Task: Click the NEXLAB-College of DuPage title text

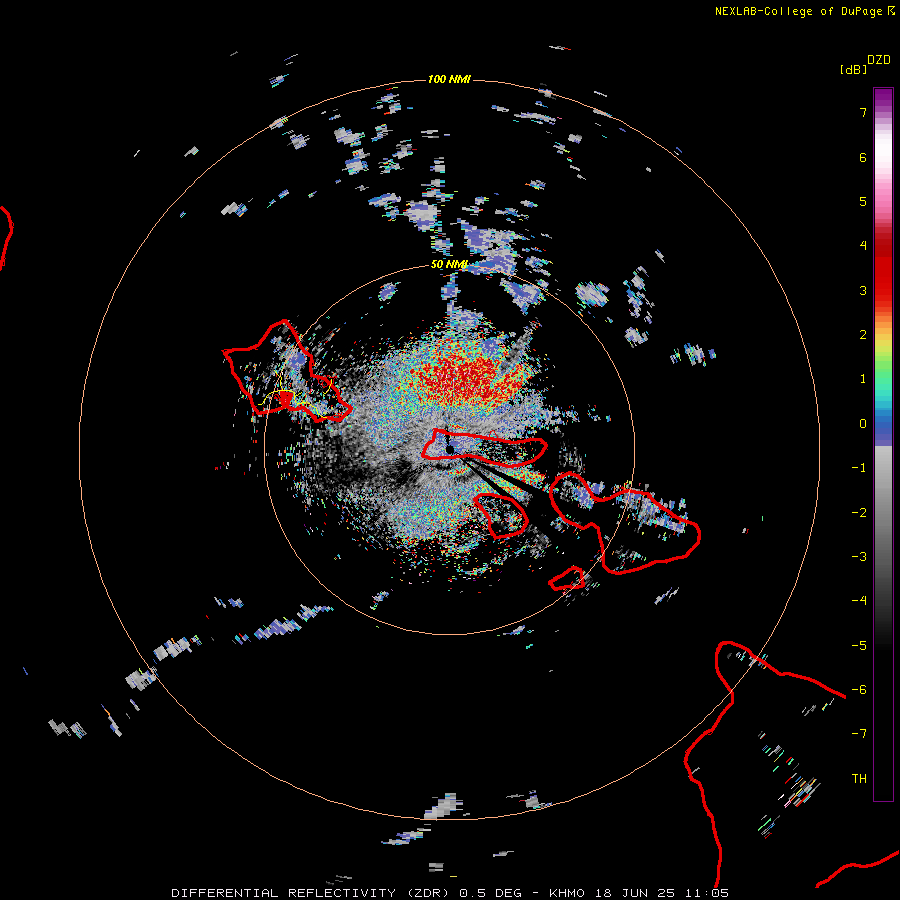Action: click(x=799, y=11)
